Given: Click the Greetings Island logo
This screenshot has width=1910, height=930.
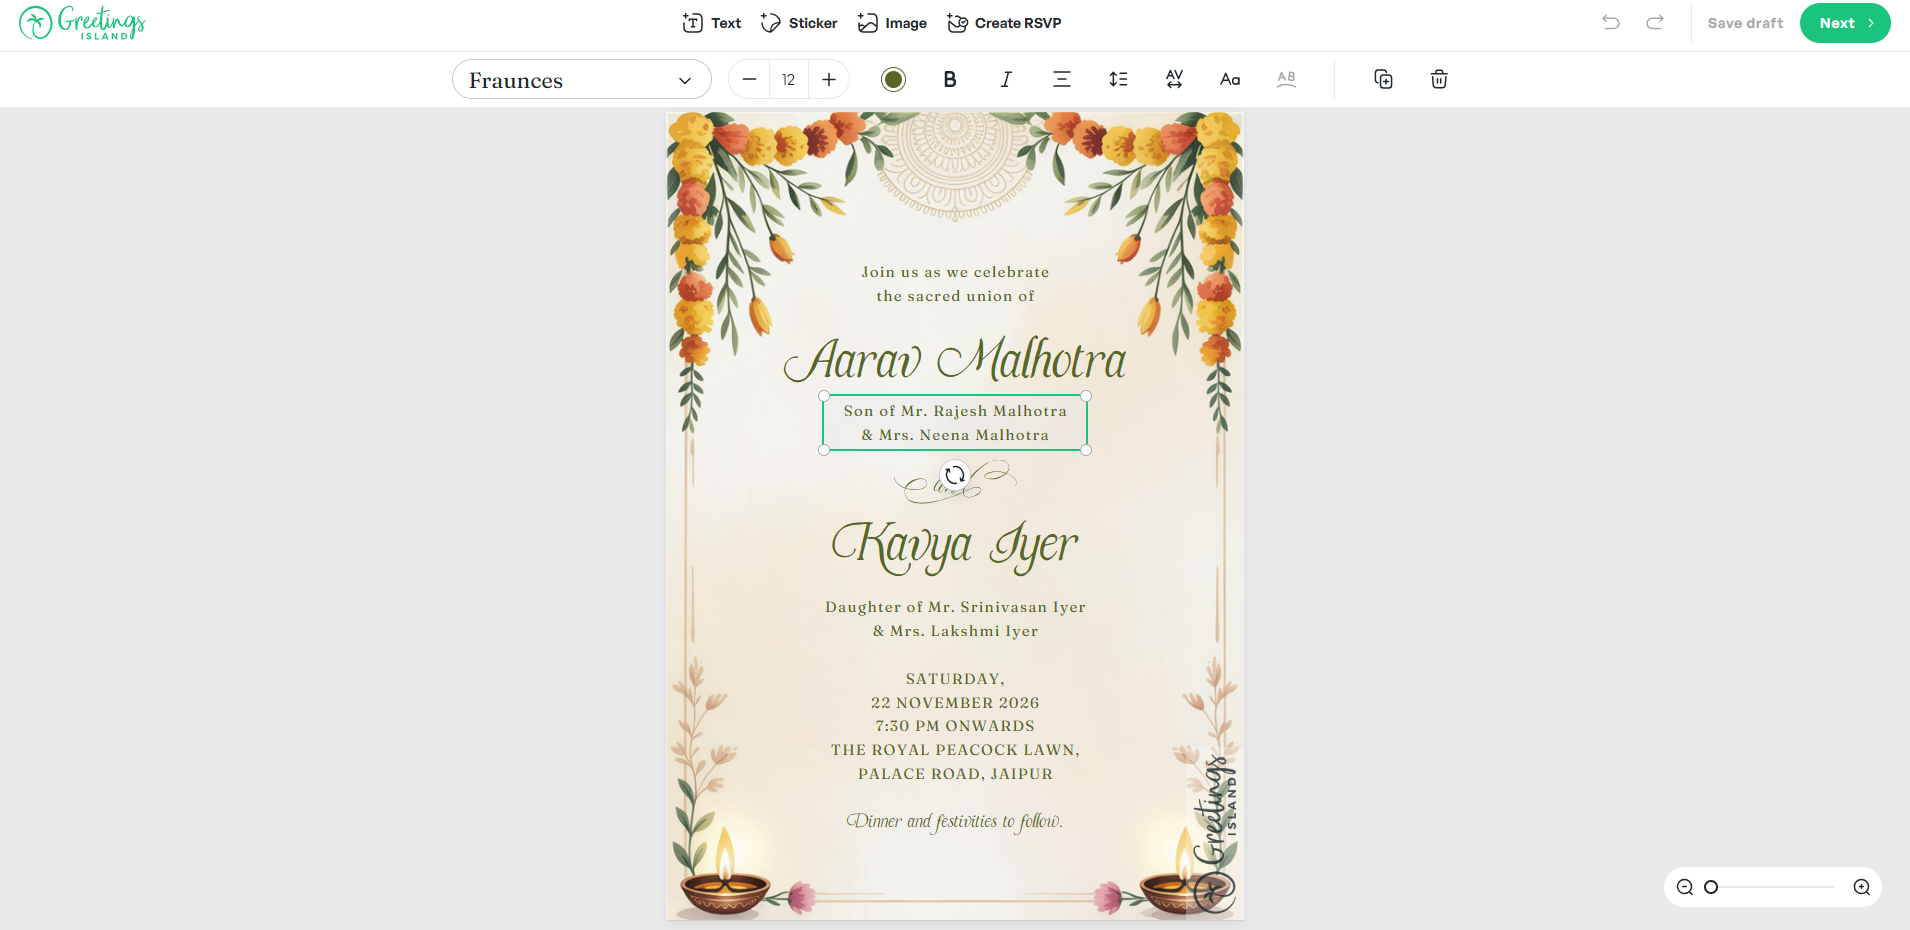Looking at the screenshot, I should click(82, 23).
